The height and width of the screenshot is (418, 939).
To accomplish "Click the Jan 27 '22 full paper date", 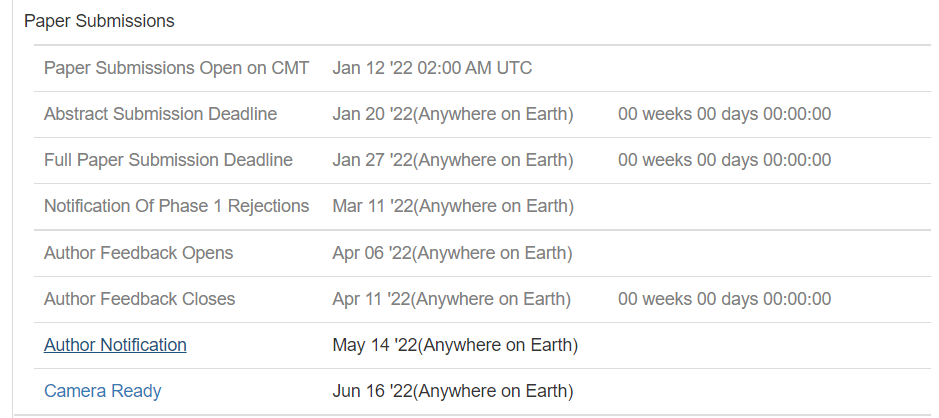I will click(452, 160).
